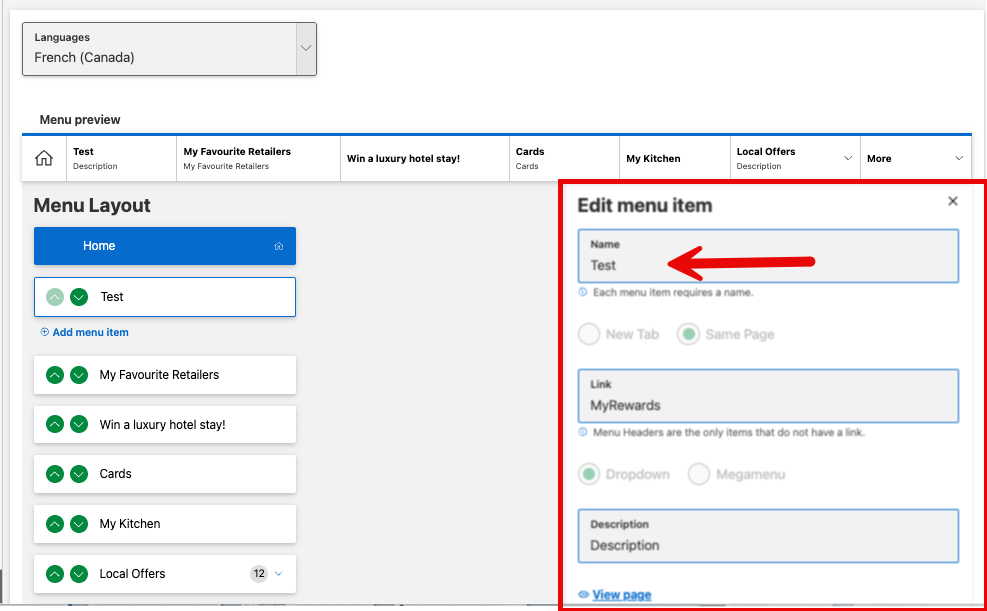Click the house icon on Home row

coord(279,246)
